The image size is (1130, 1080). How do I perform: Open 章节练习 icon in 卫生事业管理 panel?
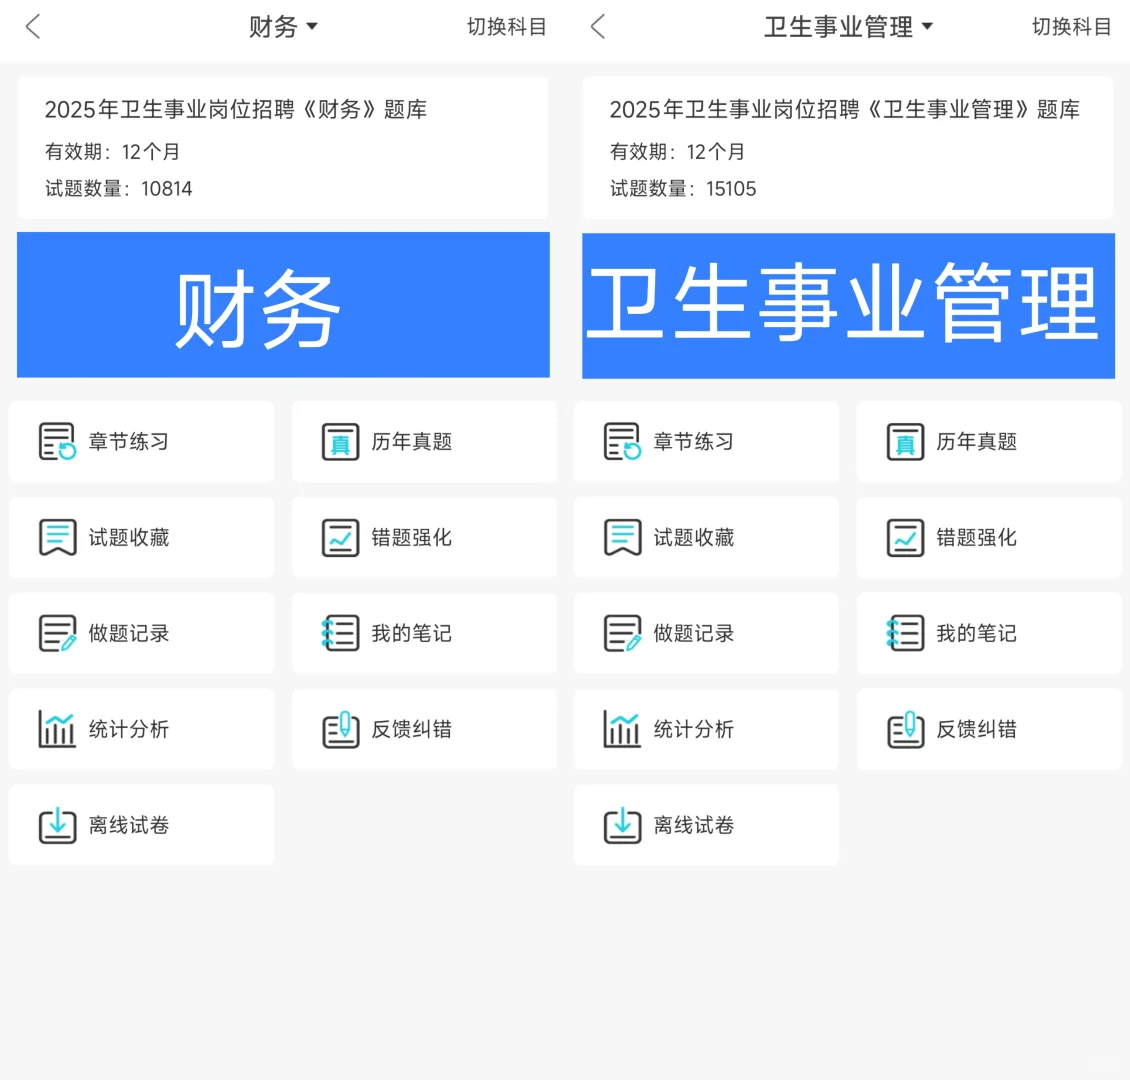(622, 441)
